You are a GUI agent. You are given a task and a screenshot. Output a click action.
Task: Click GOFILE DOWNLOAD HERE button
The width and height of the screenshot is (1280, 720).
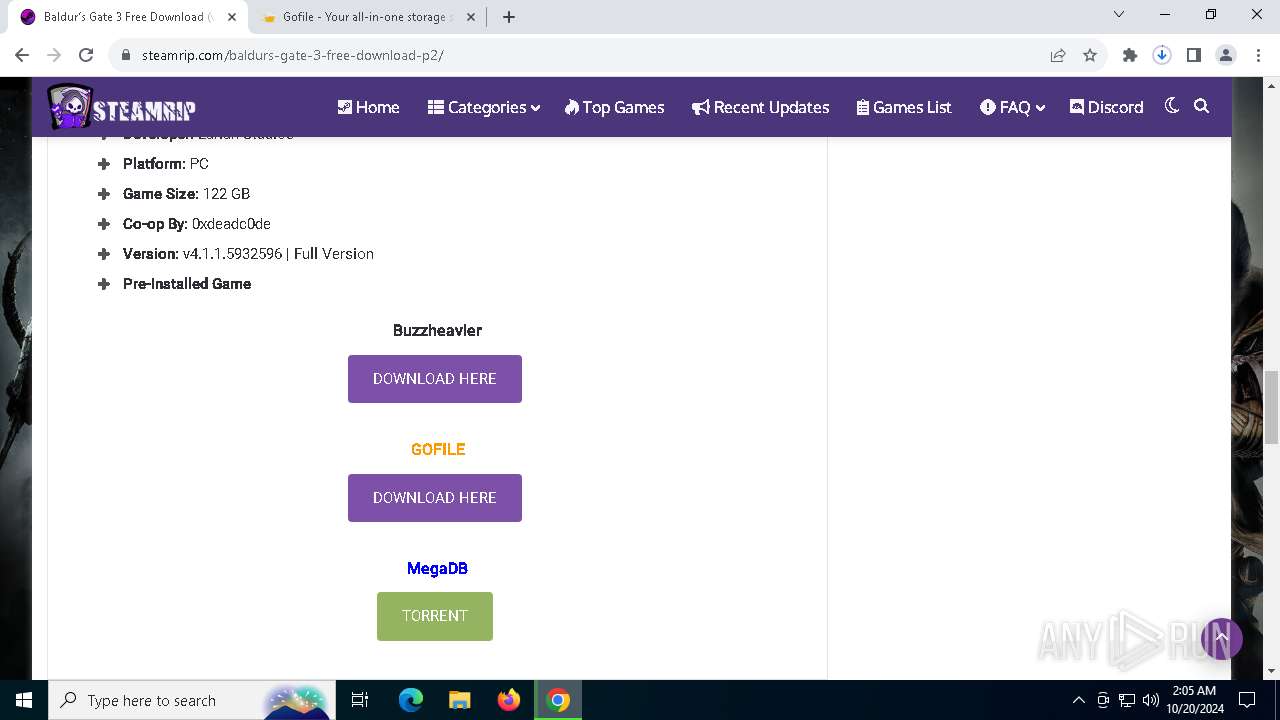point(435,498)
